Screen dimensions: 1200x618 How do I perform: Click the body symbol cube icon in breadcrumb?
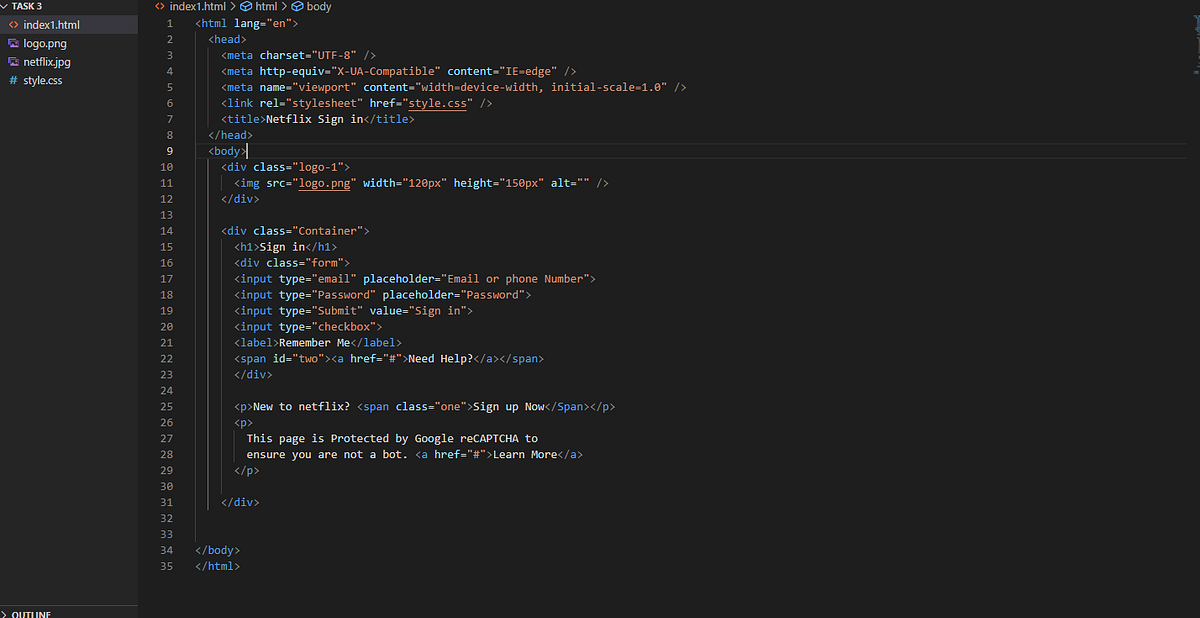(297, 7)
